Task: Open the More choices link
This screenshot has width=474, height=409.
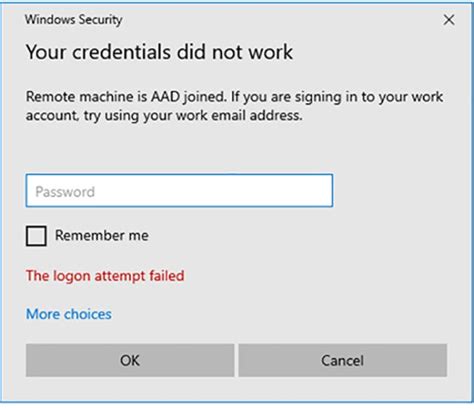Action: (69, 314)
